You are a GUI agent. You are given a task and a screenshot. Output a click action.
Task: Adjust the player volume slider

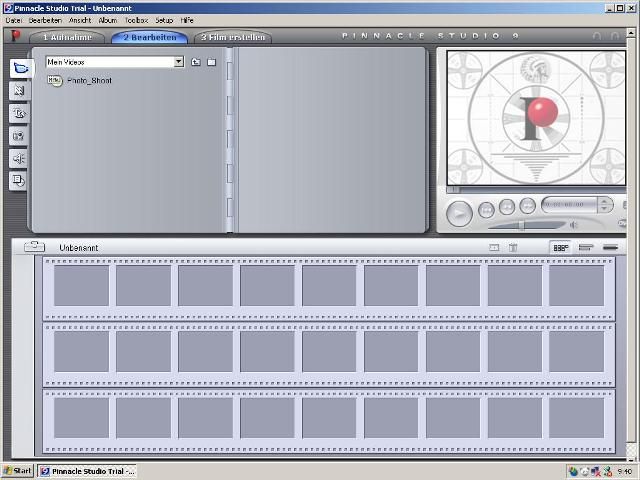click(x=524, y=225)
